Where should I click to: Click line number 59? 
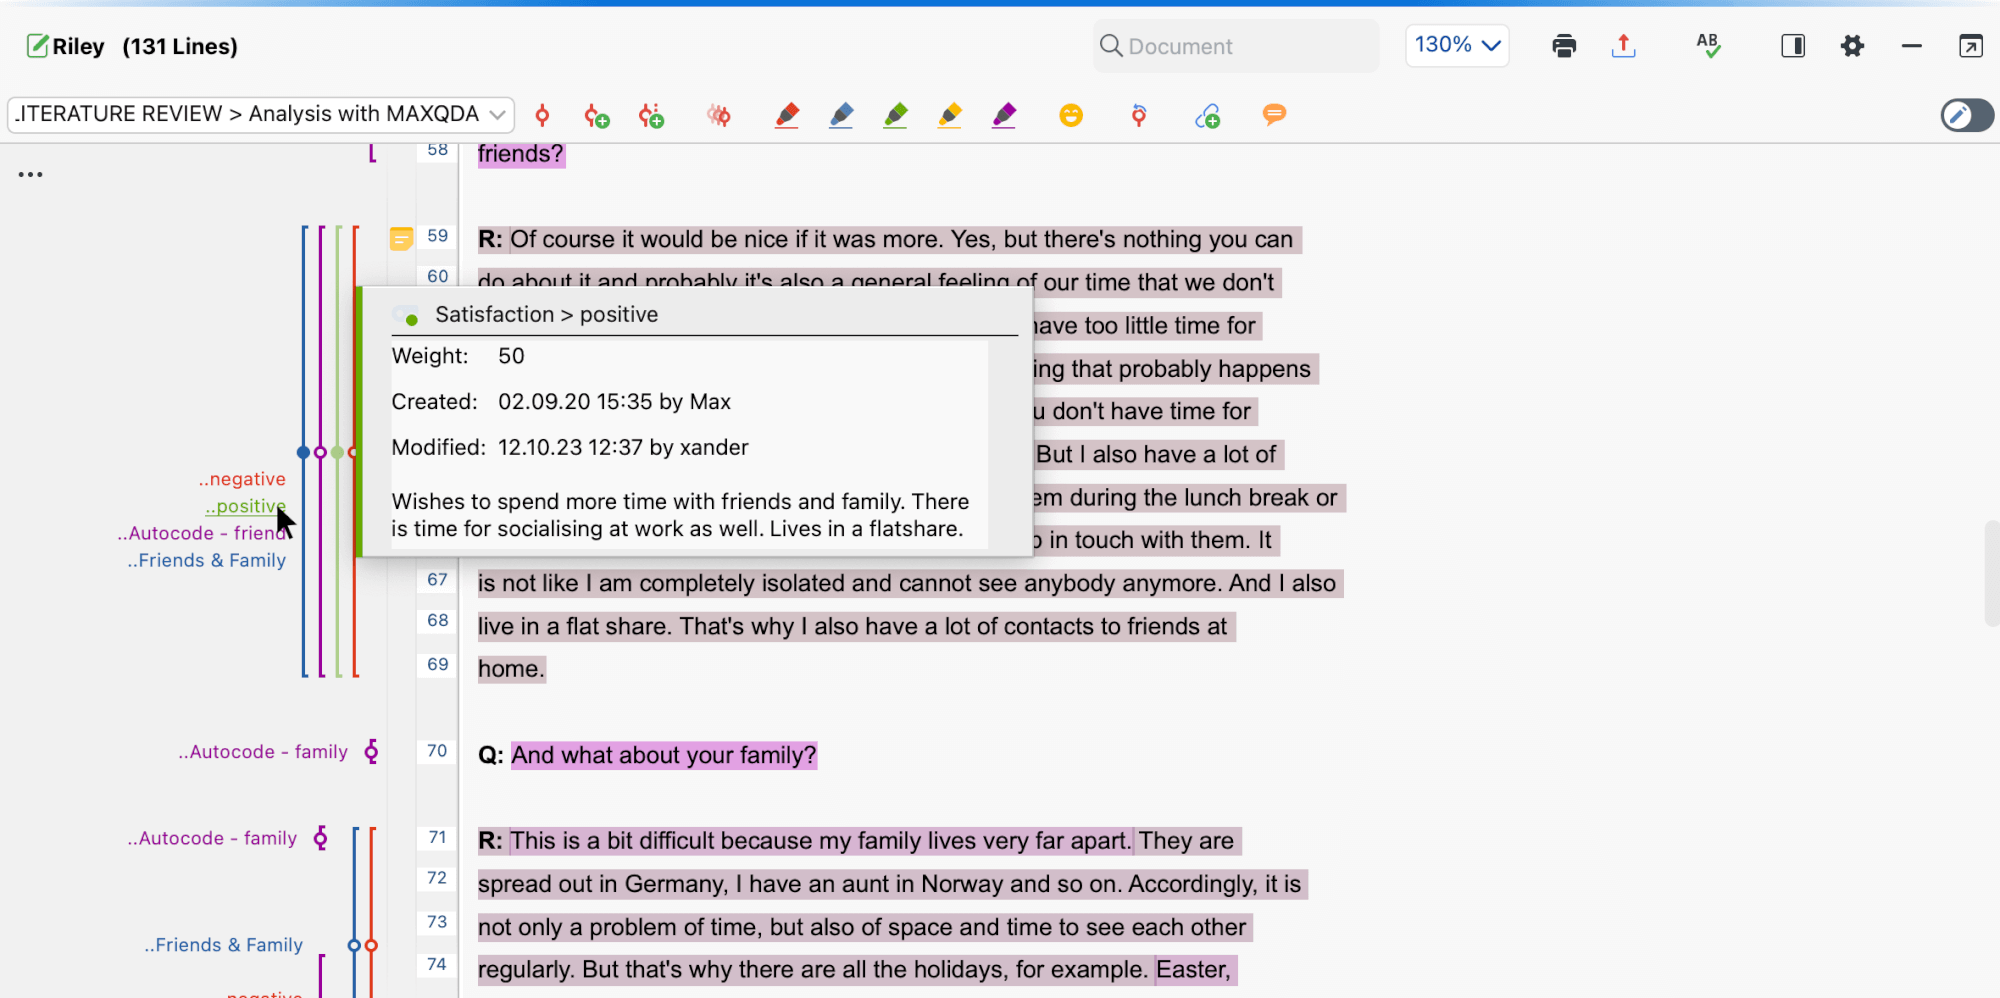tap(437, 236)
